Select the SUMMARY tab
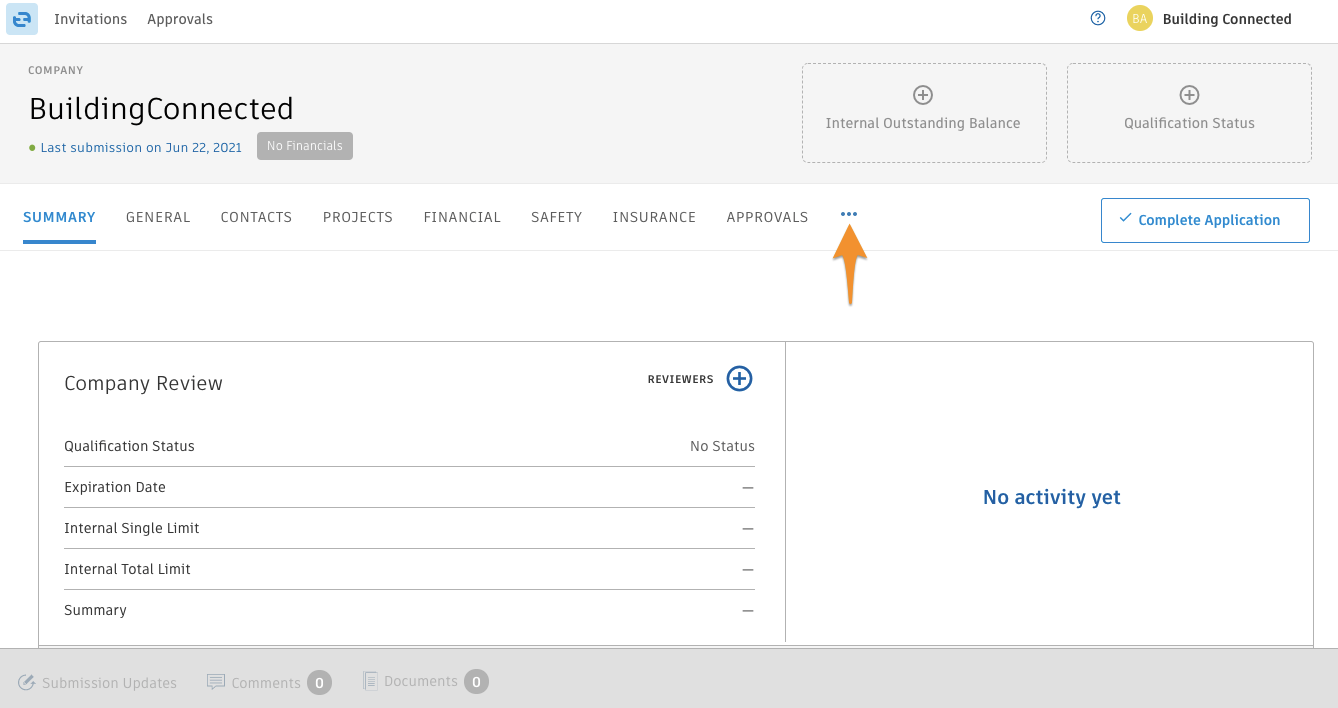The height and width of the screenshot is (708, 1338). (x=59, y=217)
